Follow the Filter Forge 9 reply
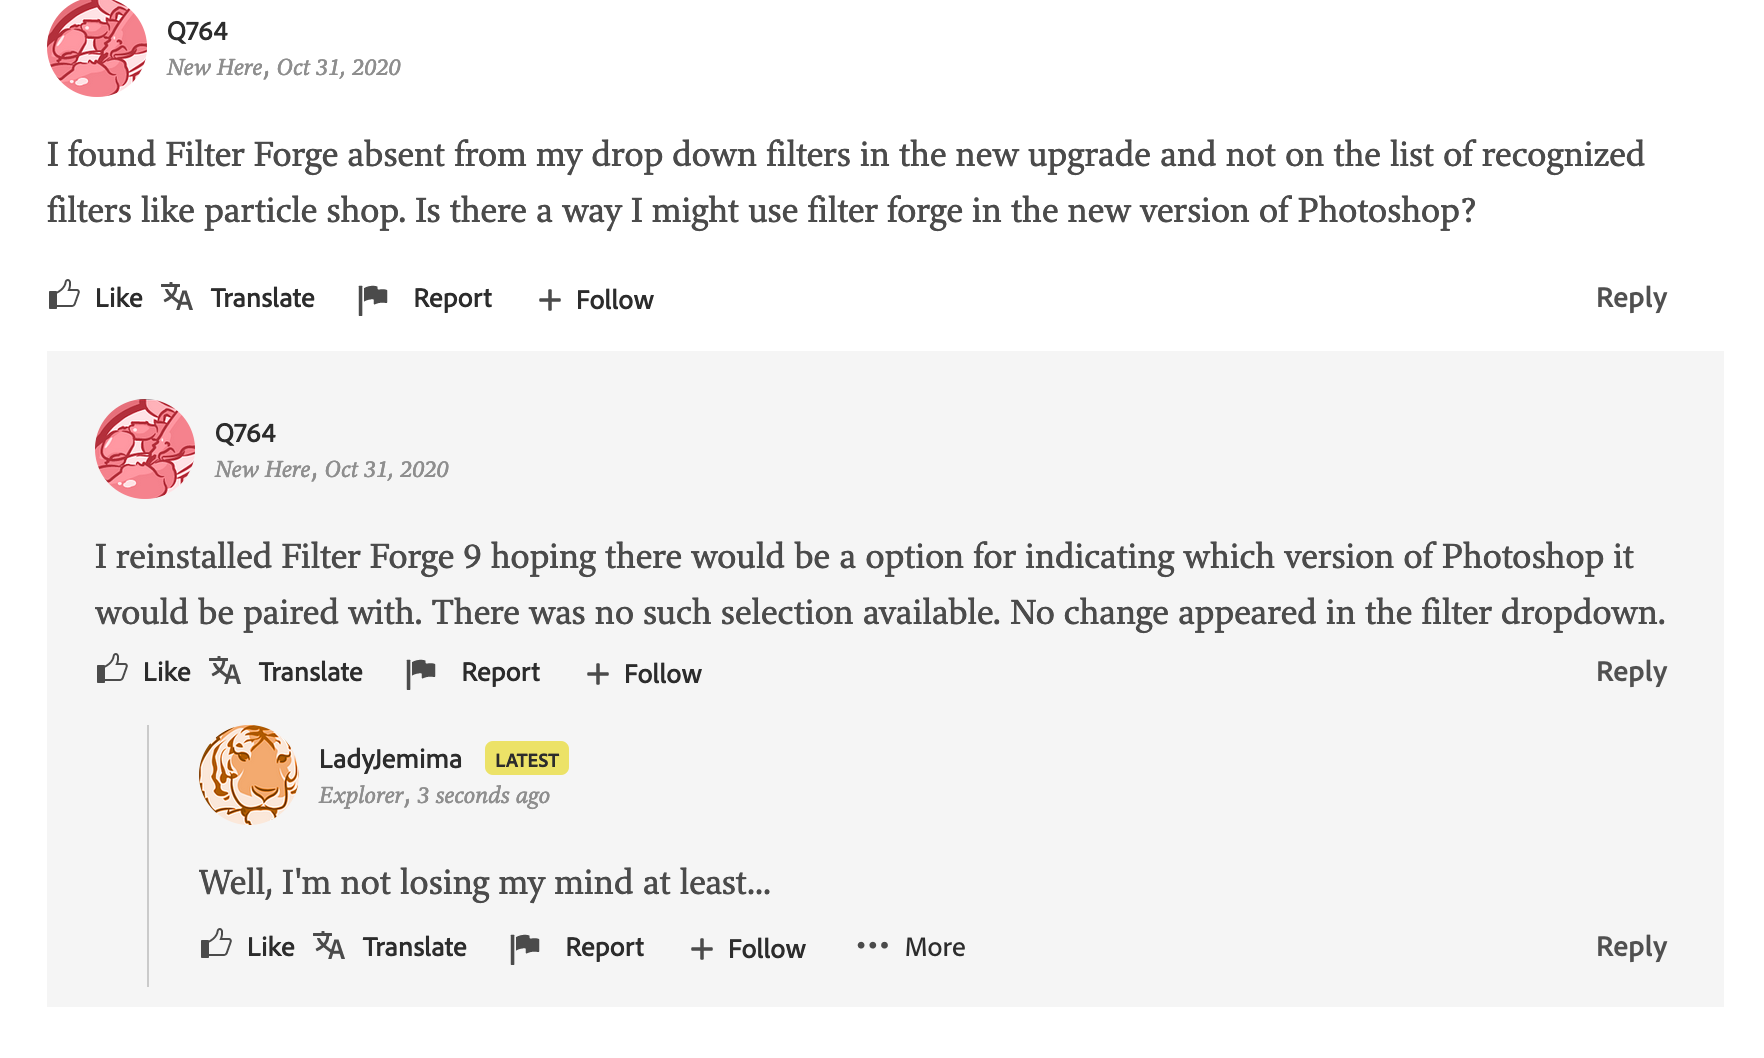The height and width of the screenshot is (1058, 1764). pyautogui.click(x=644, y=674)
